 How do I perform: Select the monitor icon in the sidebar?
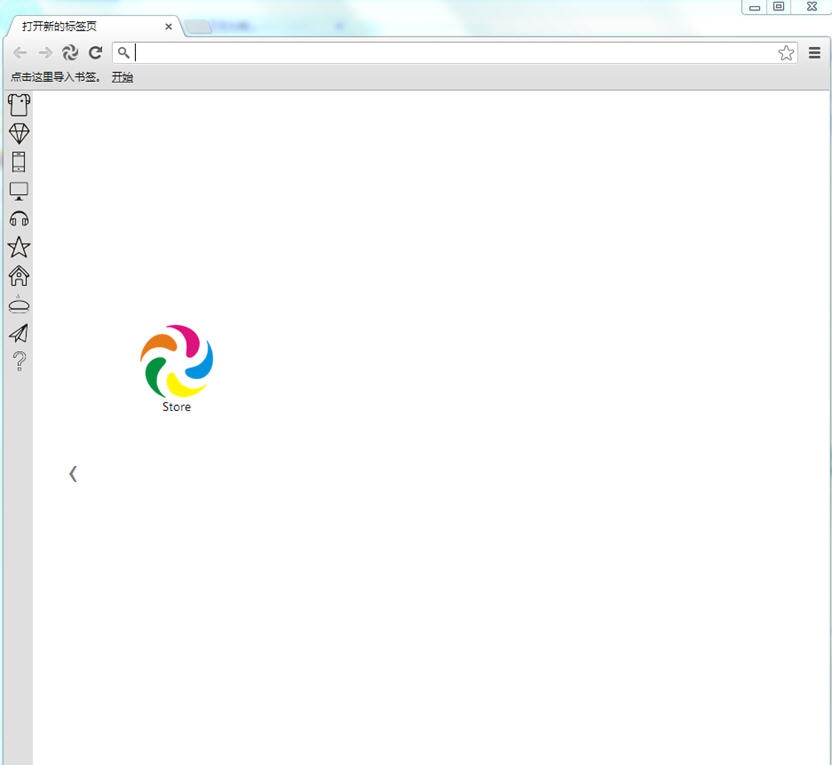(18, 190)
